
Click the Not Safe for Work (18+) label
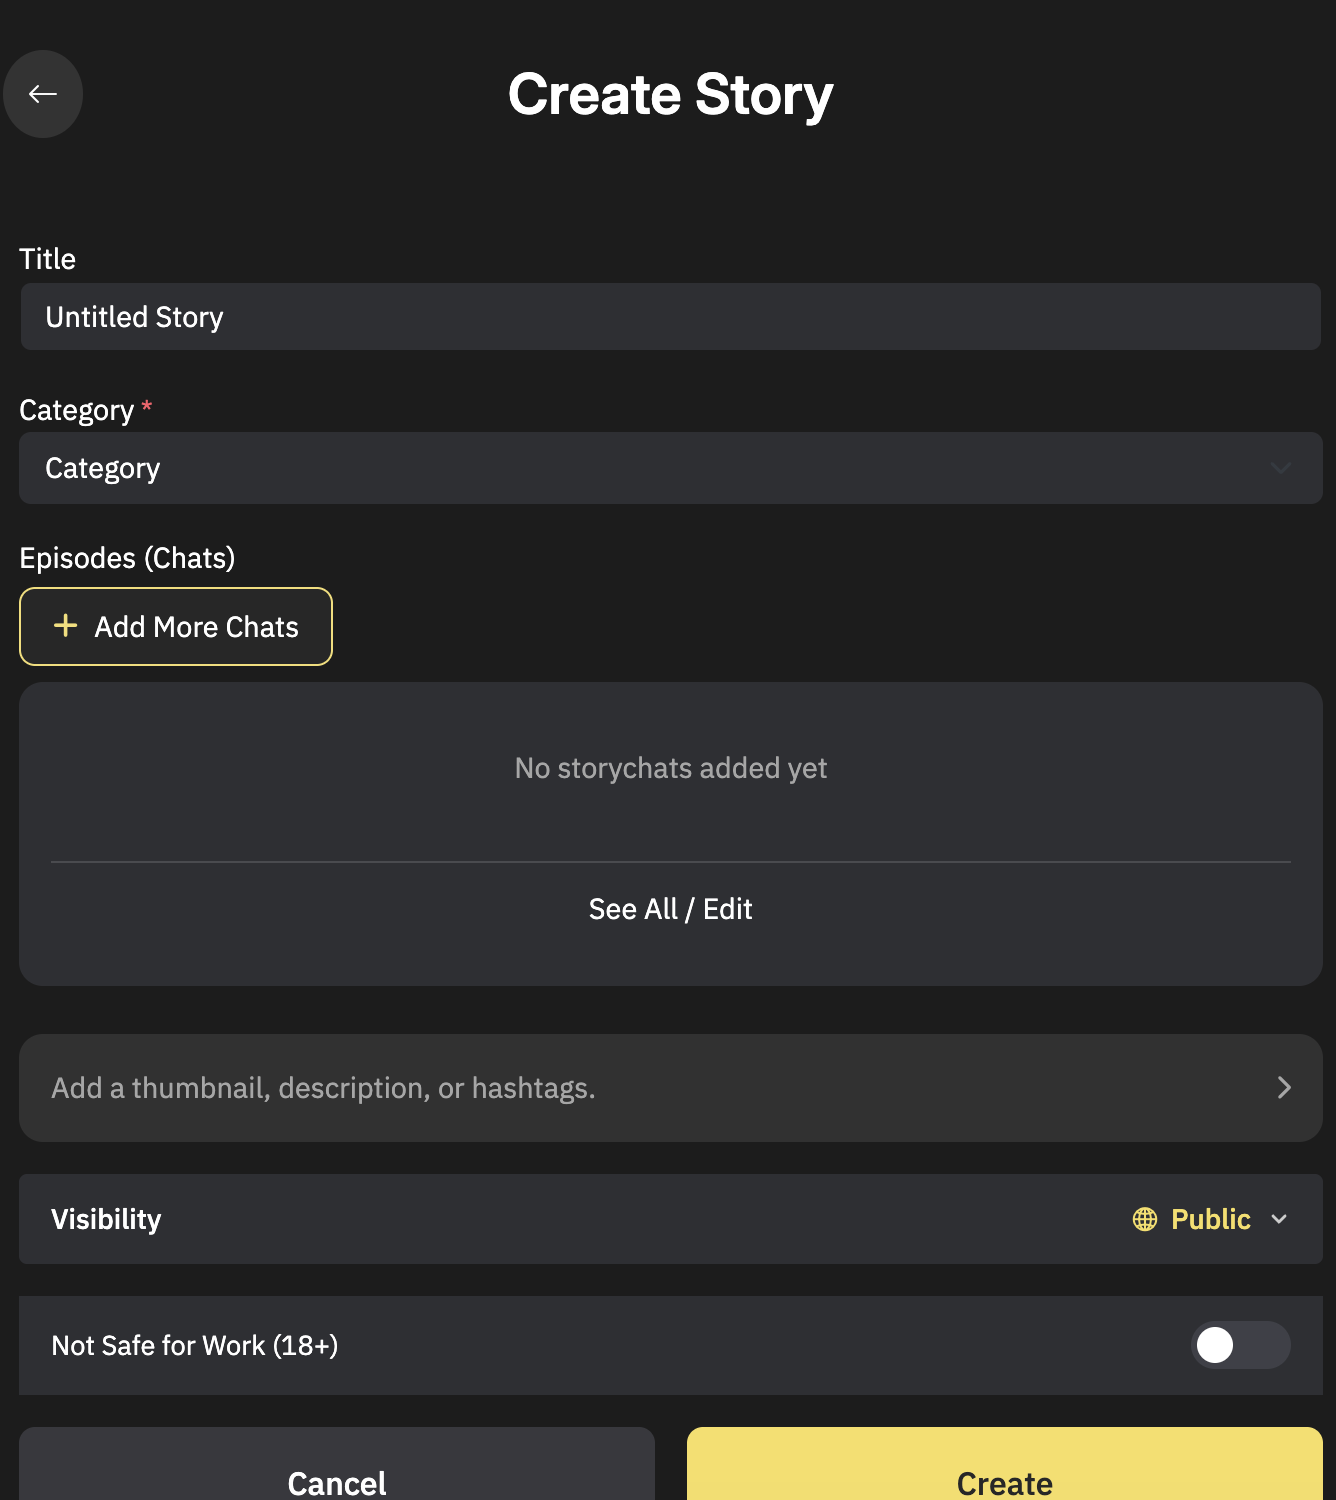coord(195,1346)
